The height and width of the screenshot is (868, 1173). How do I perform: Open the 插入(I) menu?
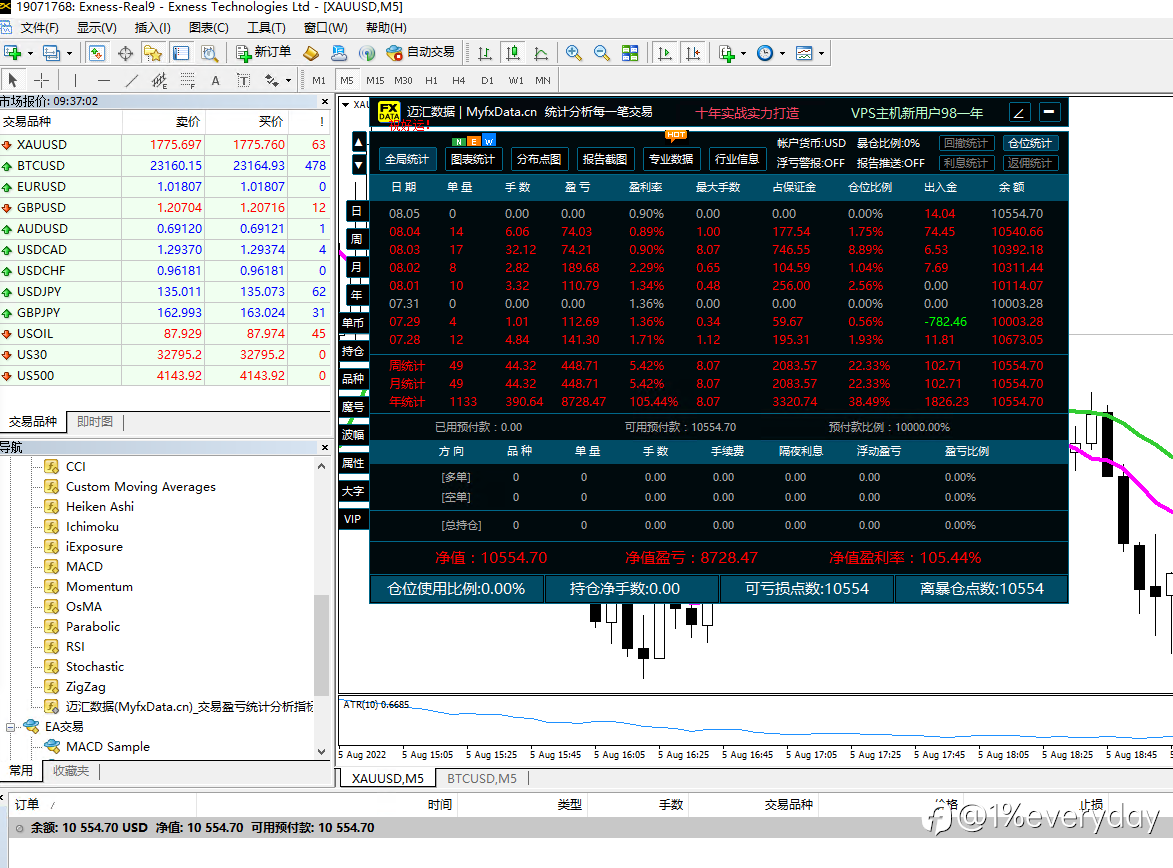click(x=153, y=28)
